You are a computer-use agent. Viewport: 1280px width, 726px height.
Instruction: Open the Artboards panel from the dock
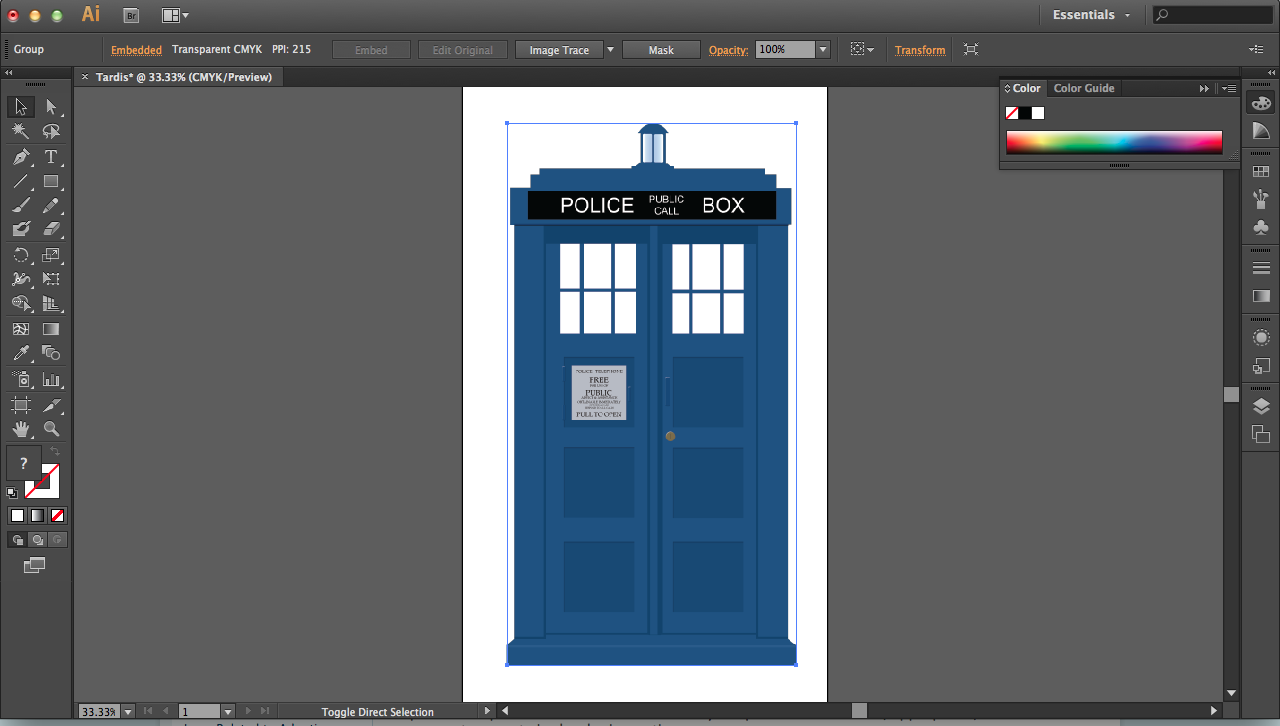click(x=1261, y=434)
